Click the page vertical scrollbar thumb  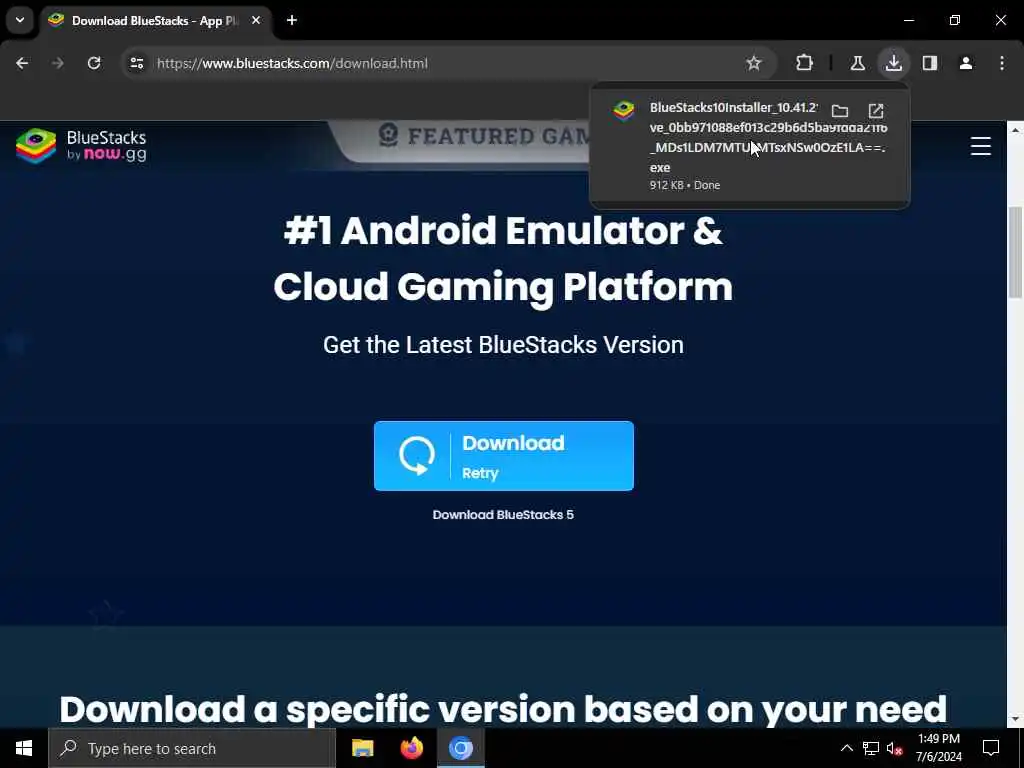coord(1015,251)
